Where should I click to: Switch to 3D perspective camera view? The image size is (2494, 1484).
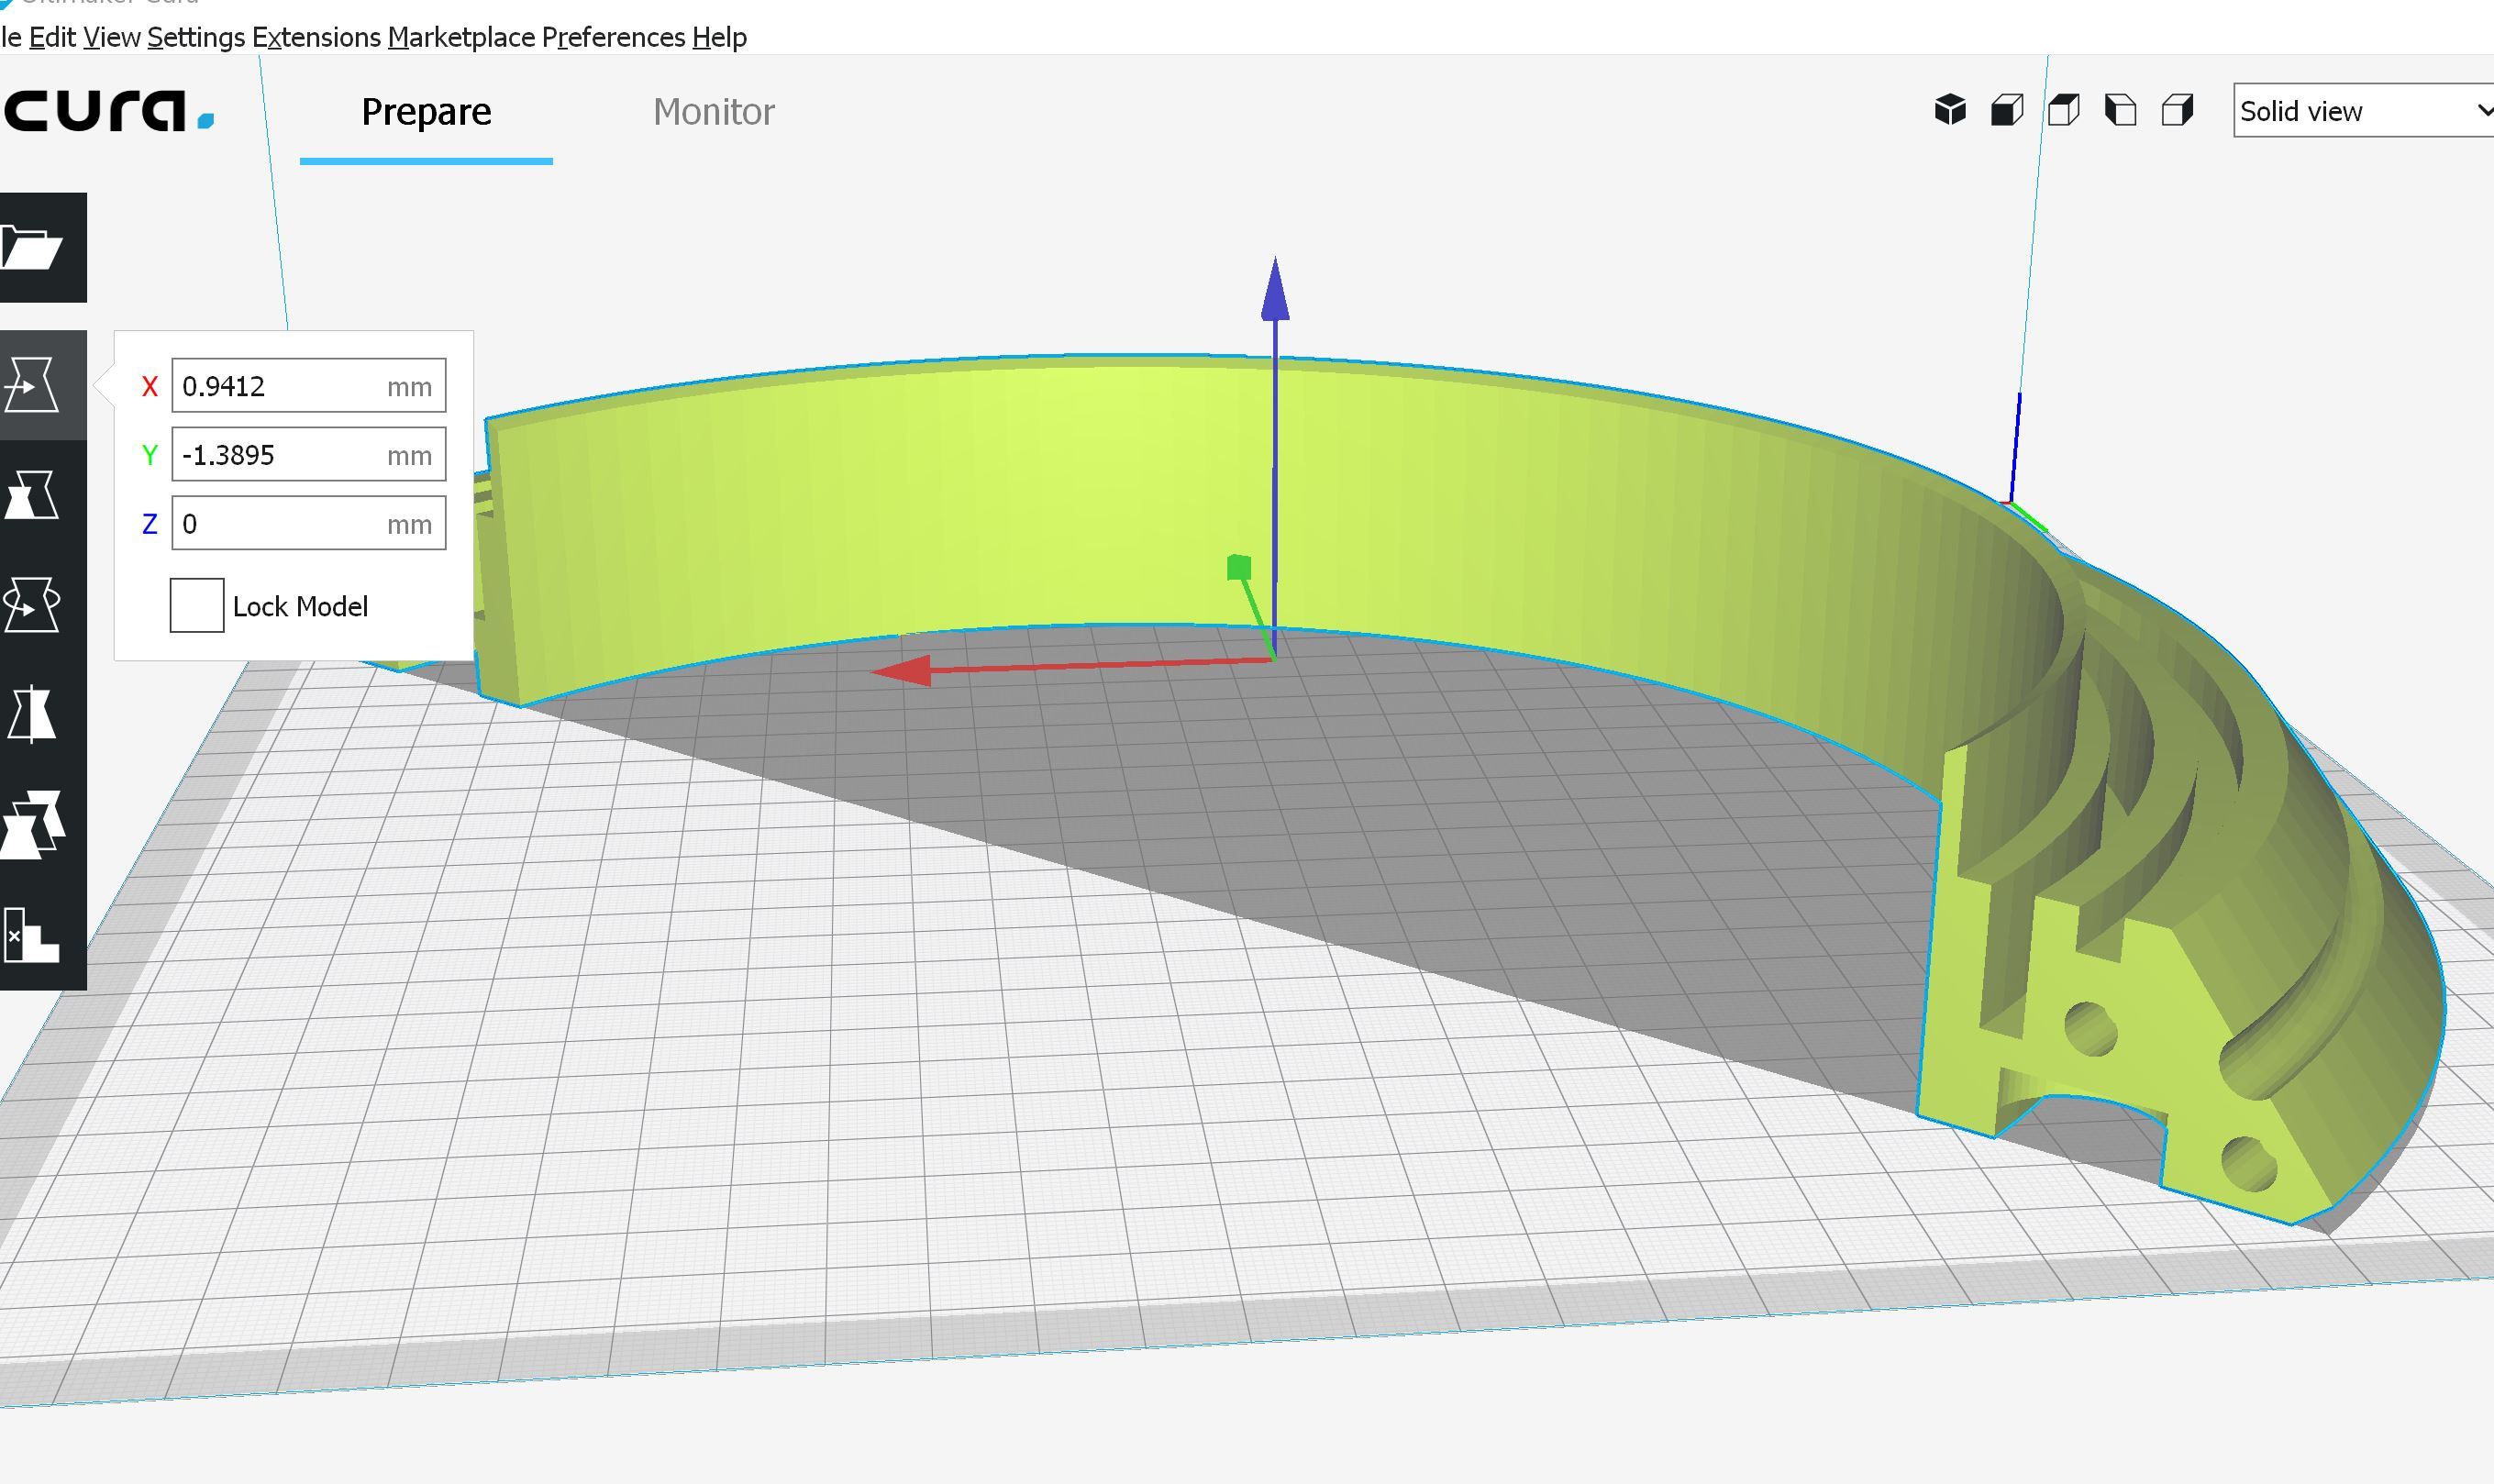(1950, 110)
